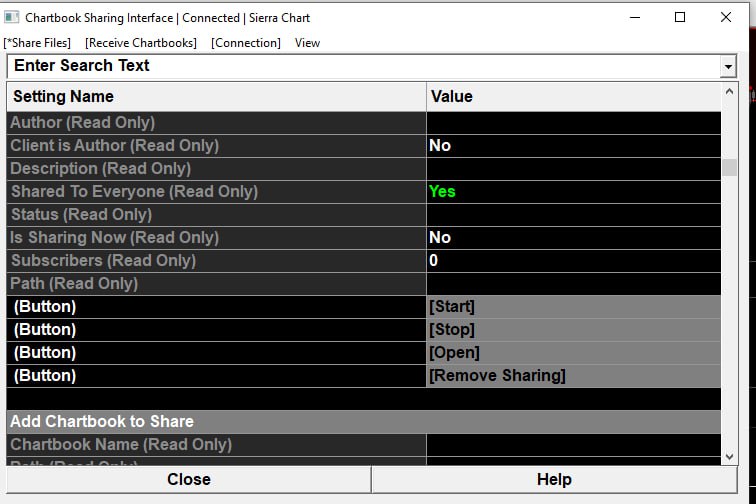Image resolution: width=756 pixels, height=504 pixels.
Task: Close the Chartbook Sharing Interface window
Action: click(726, 17)
